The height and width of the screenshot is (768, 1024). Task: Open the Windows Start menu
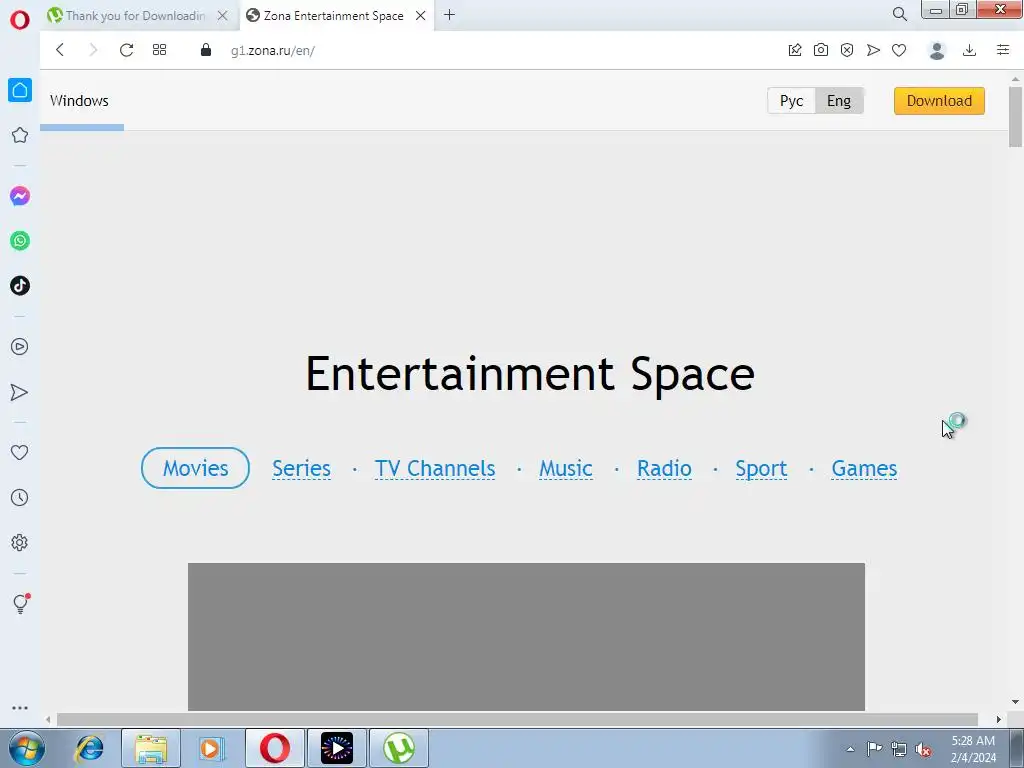tap(26, 748)
